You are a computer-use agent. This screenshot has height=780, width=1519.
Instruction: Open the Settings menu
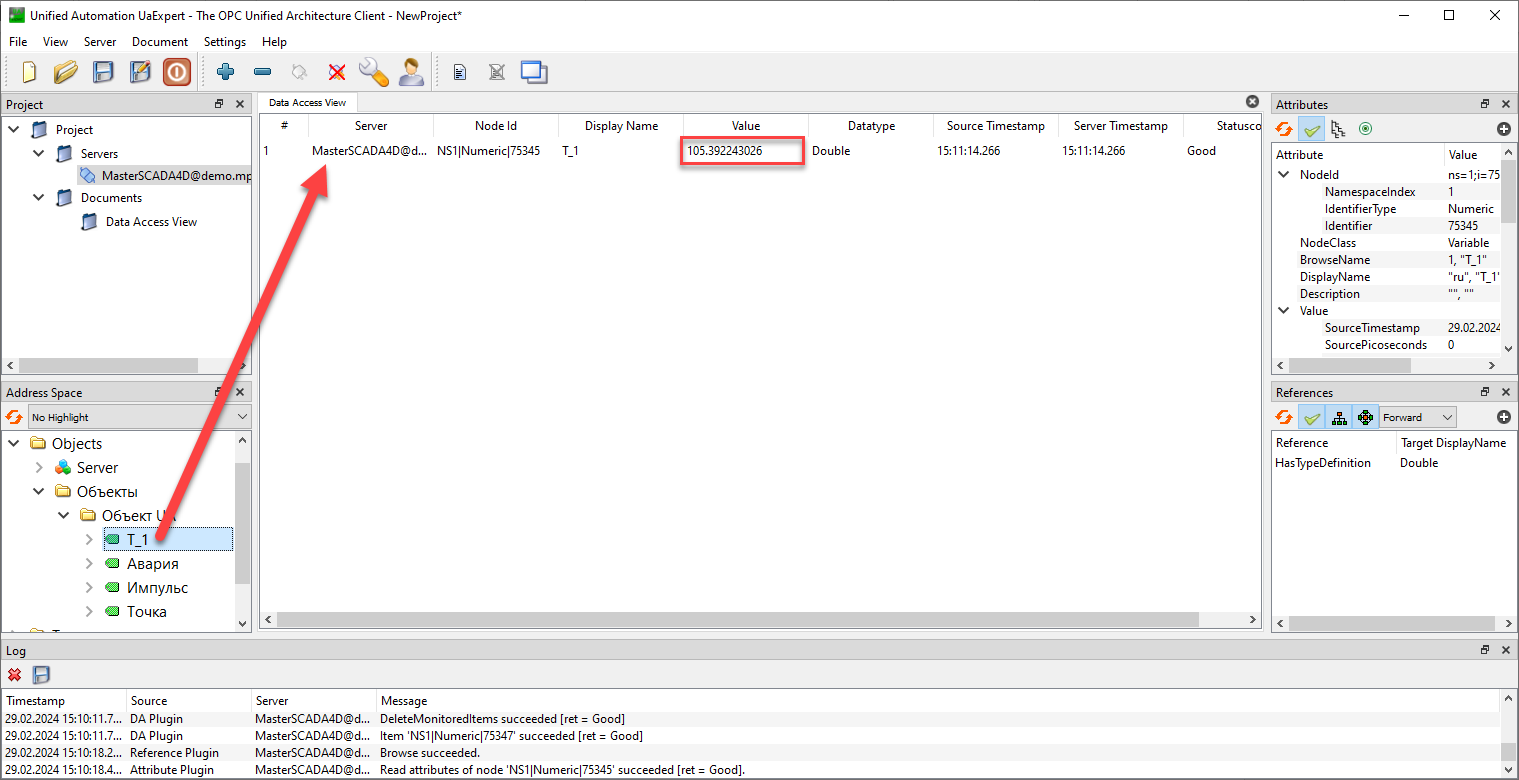224,42
